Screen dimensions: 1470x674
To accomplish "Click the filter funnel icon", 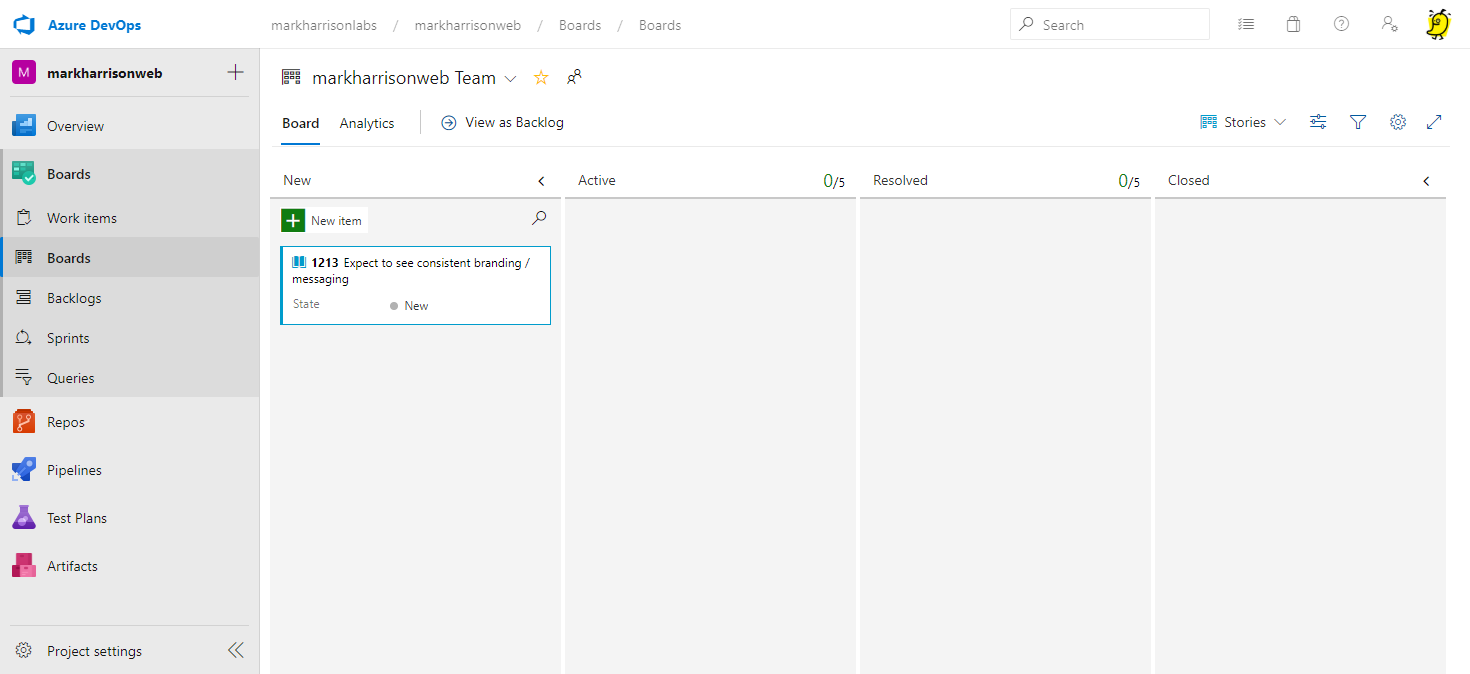I will (1358, 122).
